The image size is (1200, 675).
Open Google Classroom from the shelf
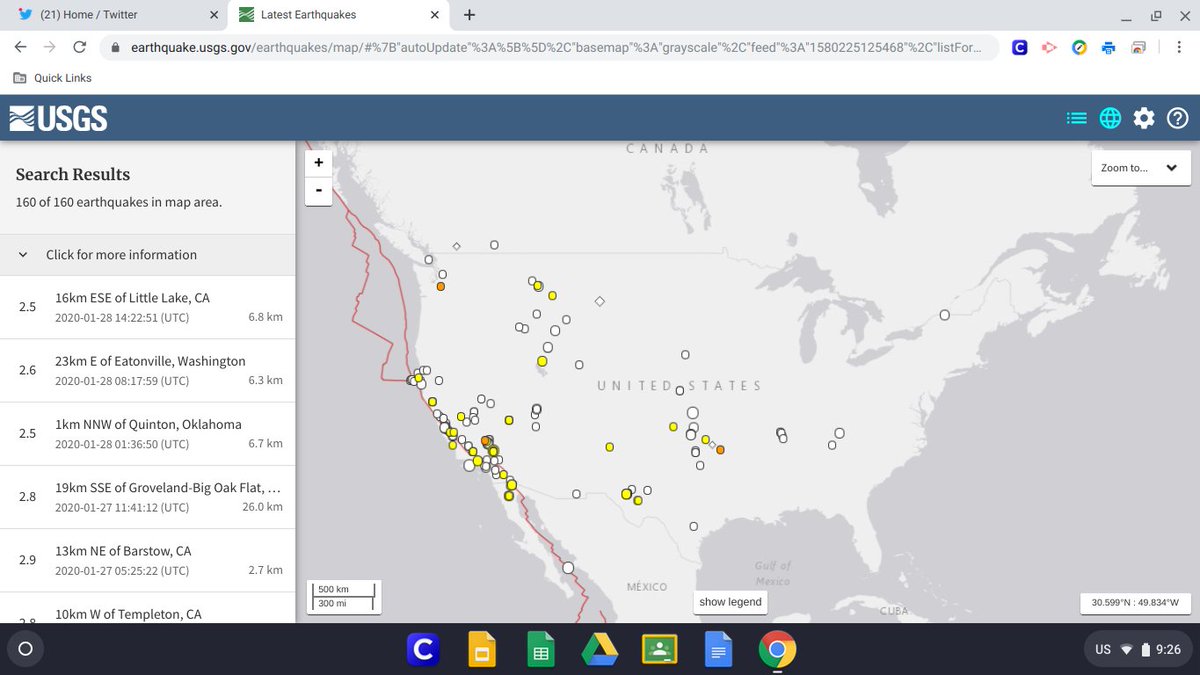tap(659, 650)
